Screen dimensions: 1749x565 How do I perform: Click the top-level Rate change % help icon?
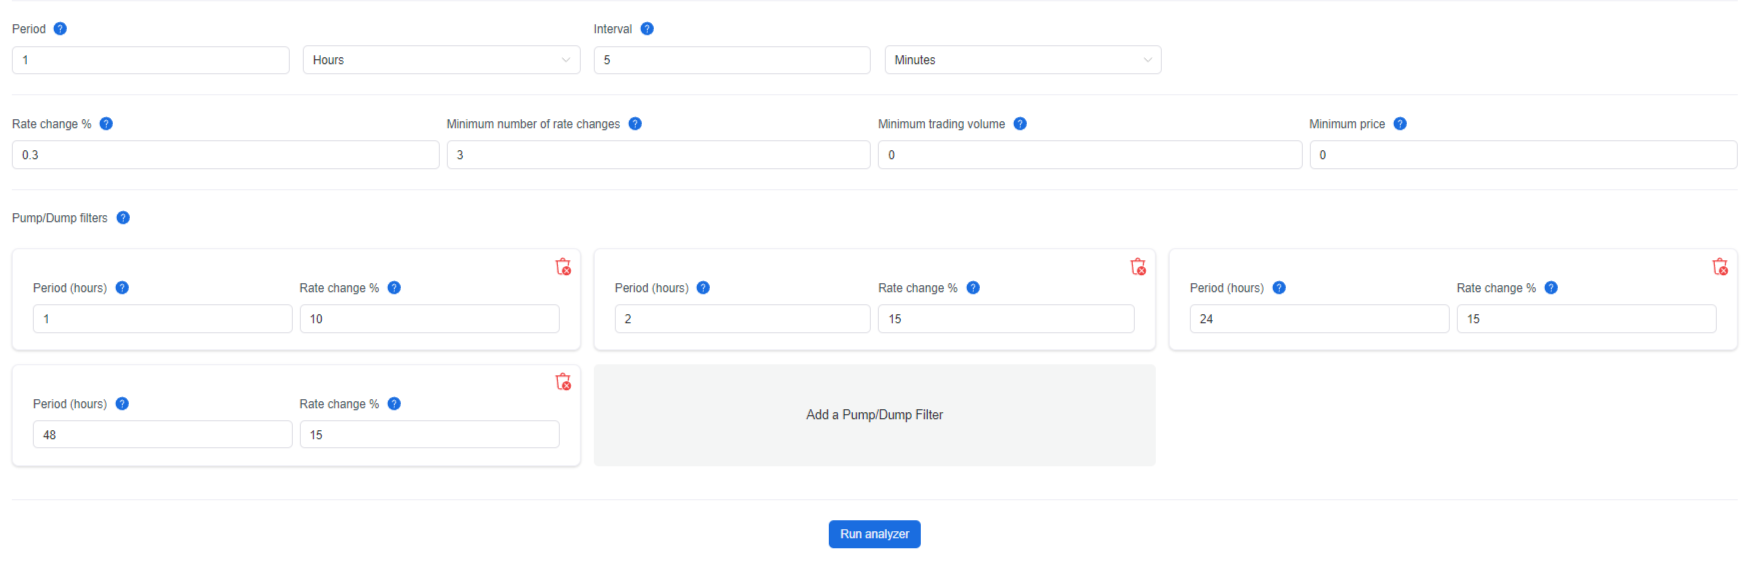point(106,124)
